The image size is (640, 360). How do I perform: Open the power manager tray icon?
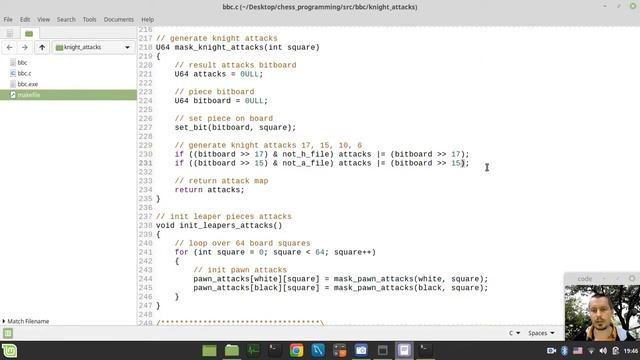coord(616,351)
